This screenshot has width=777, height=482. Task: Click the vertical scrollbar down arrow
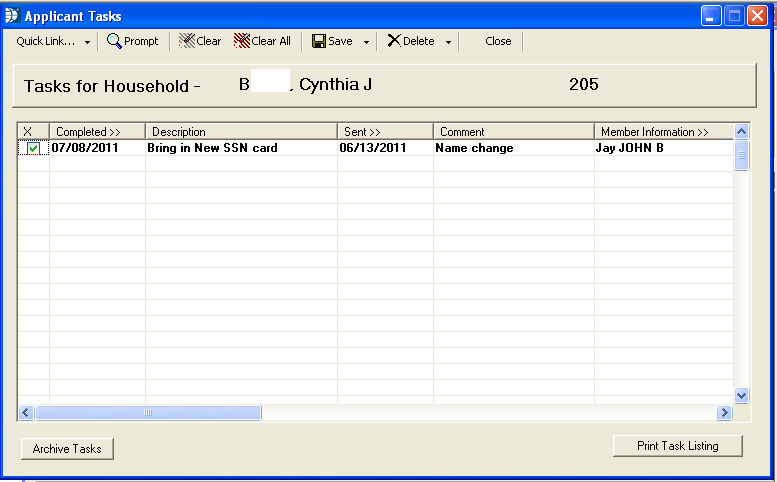pyautogui.click(x=742, y=396)
